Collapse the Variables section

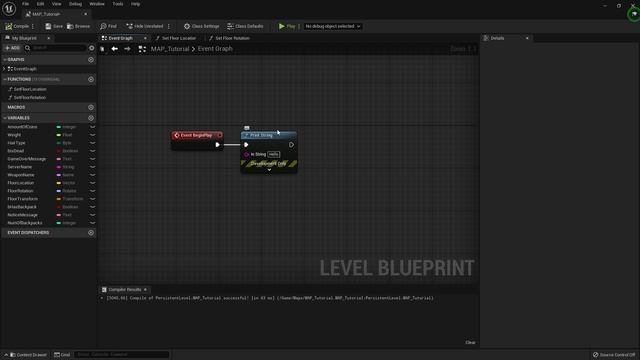[x=5, y=118]
